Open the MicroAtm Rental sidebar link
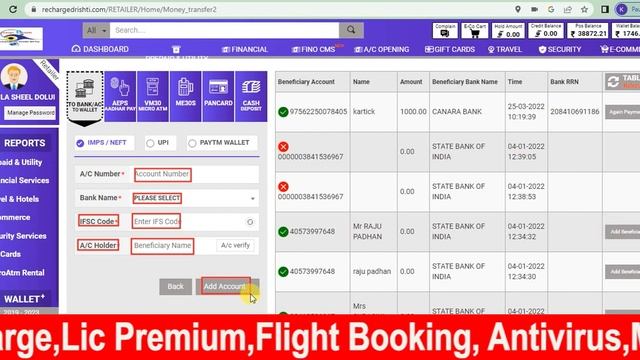 [x=22, y=273]
